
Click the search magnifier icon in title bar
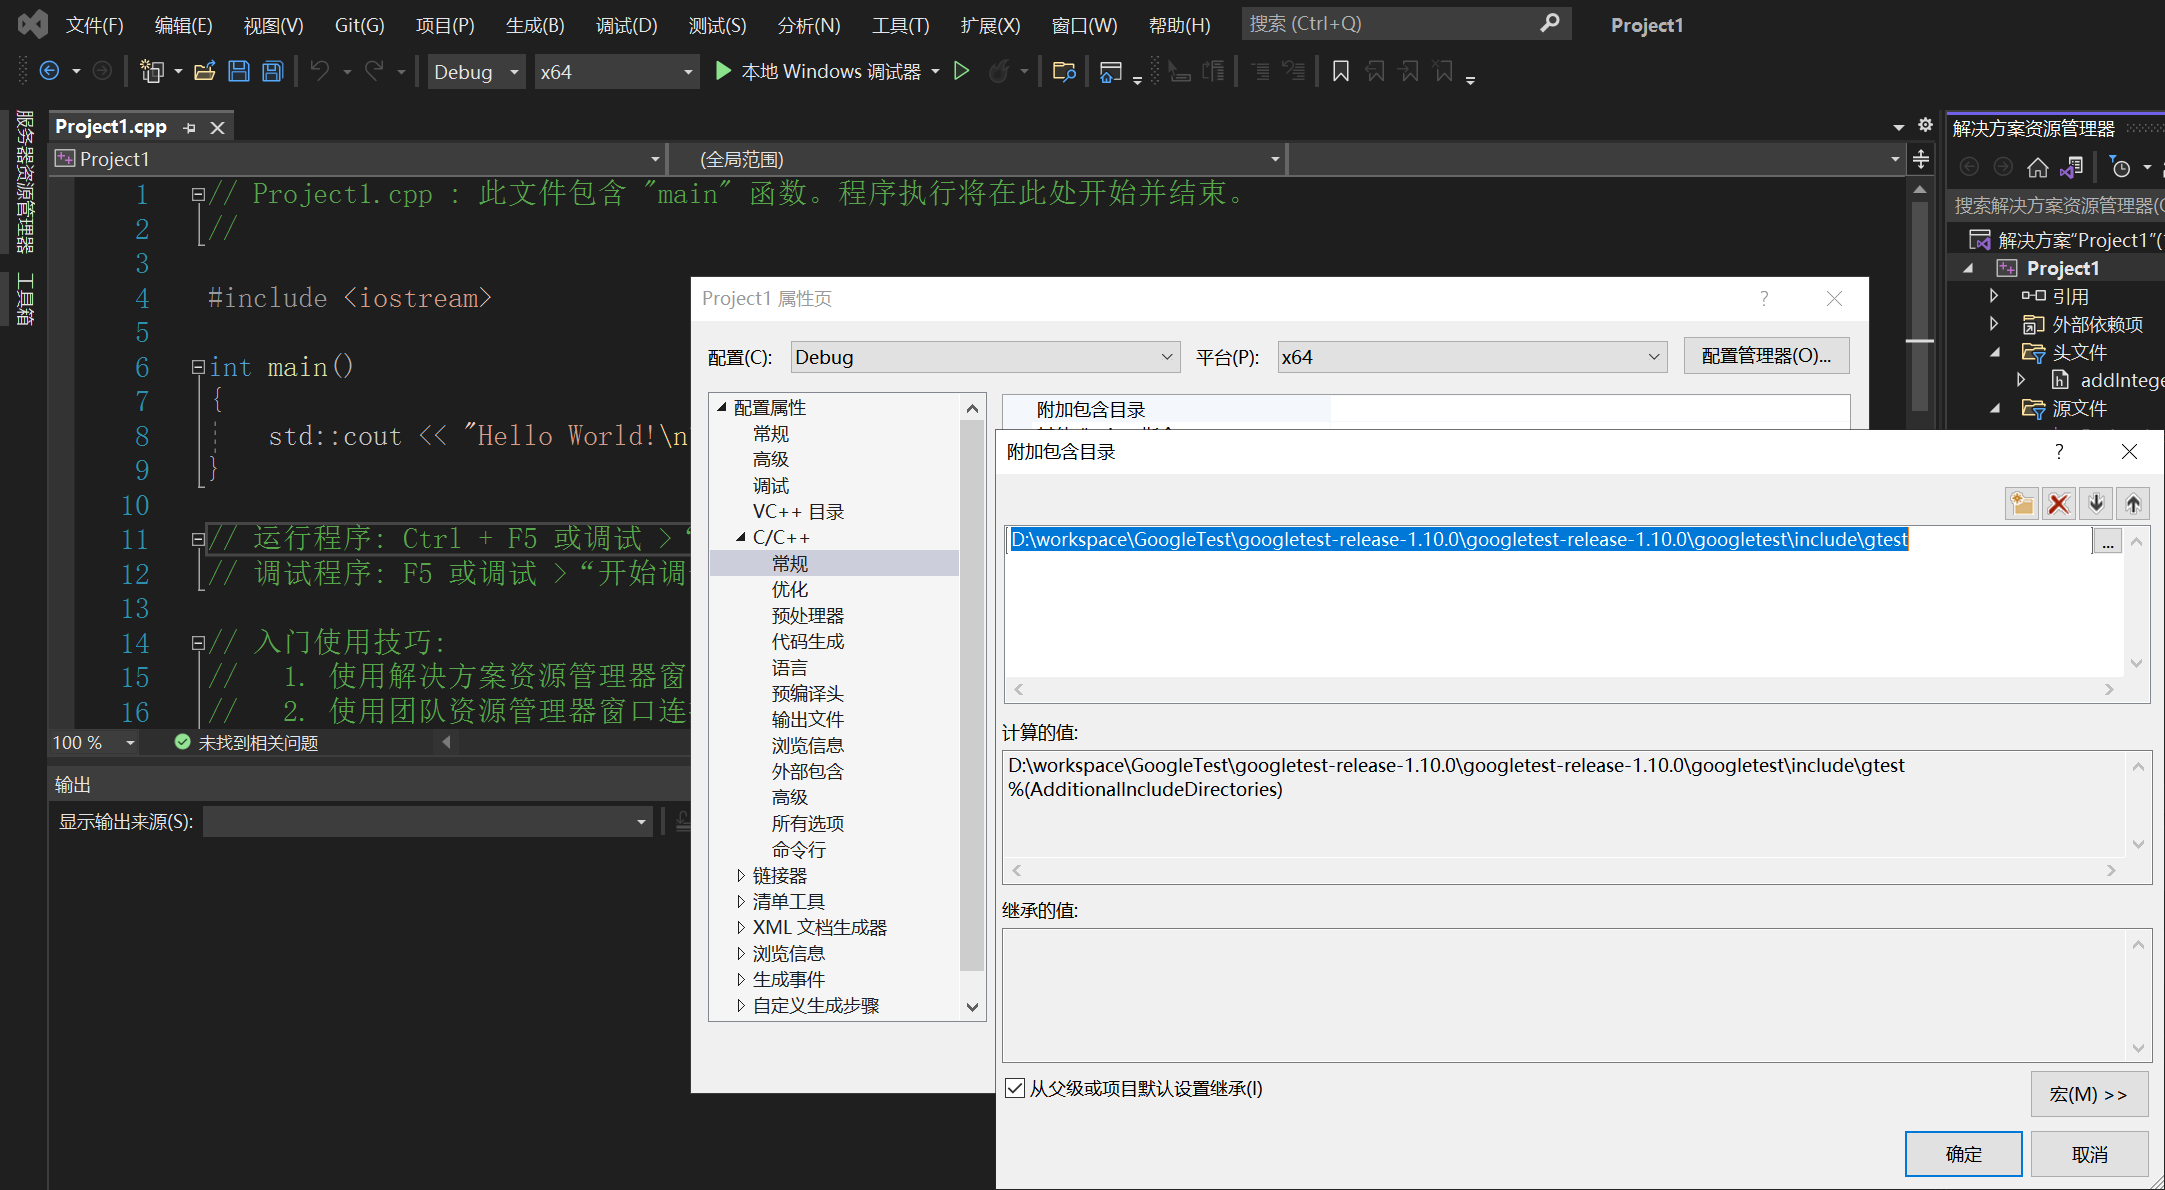pyautogui.click(x=1550, y=23)
